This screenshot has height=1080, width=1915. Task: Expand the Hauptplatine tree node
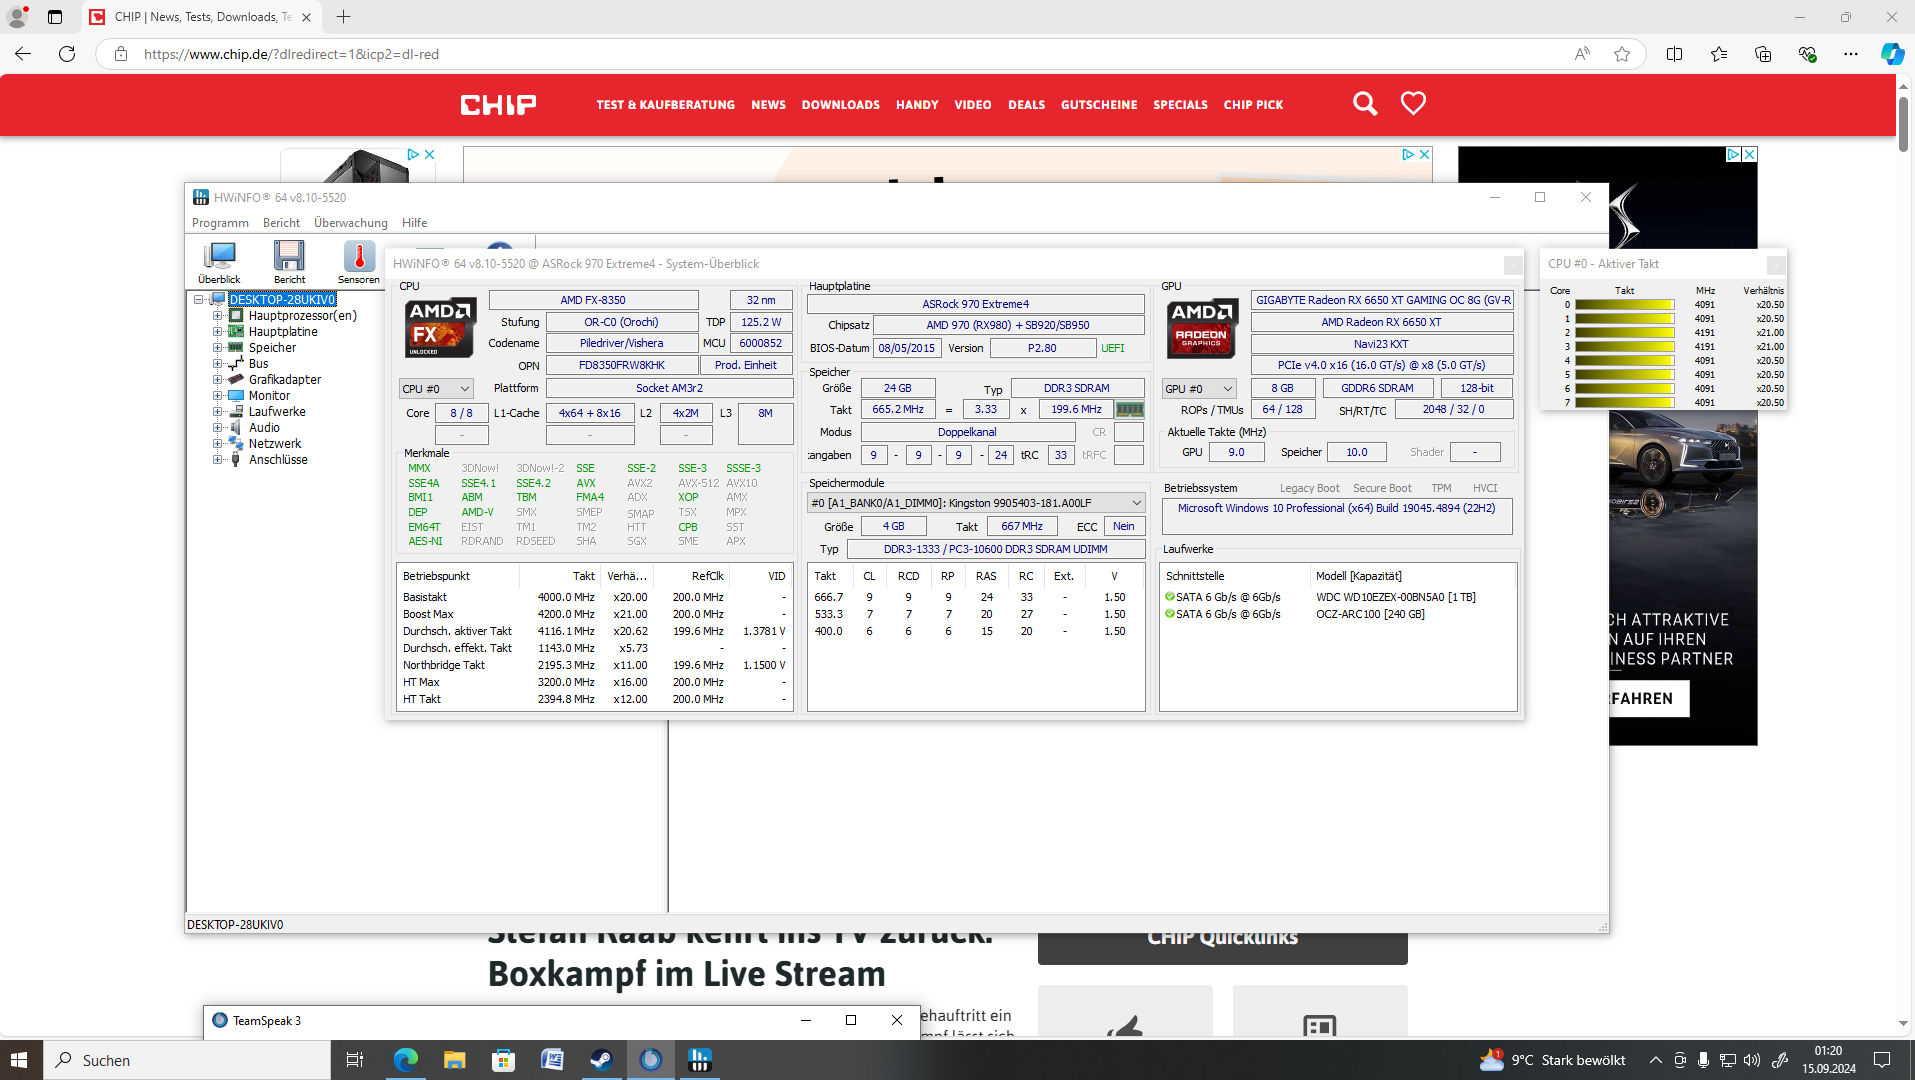[217, 332]
